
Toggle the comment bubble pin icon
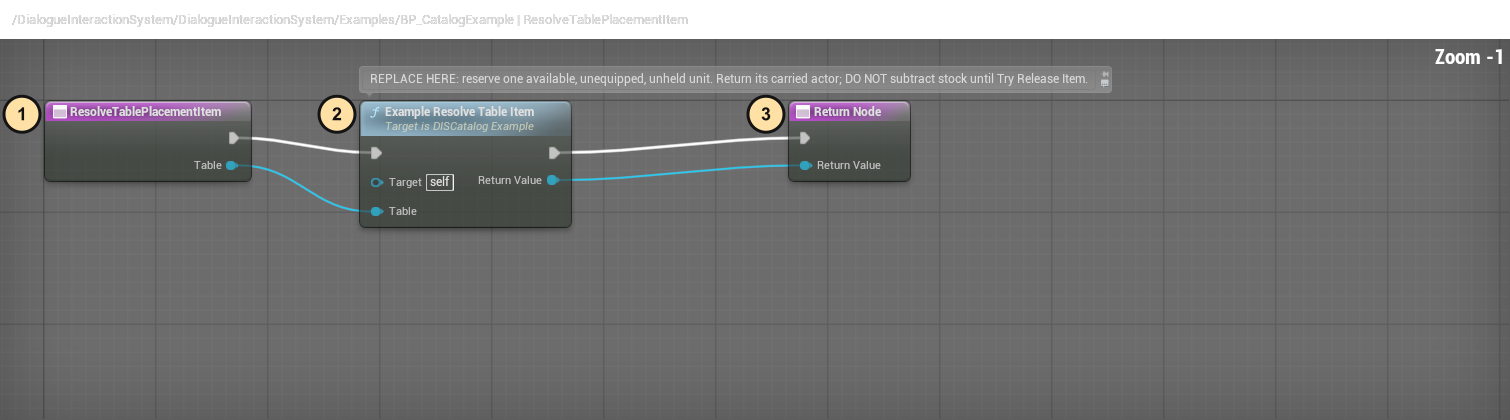point(1104,74)
